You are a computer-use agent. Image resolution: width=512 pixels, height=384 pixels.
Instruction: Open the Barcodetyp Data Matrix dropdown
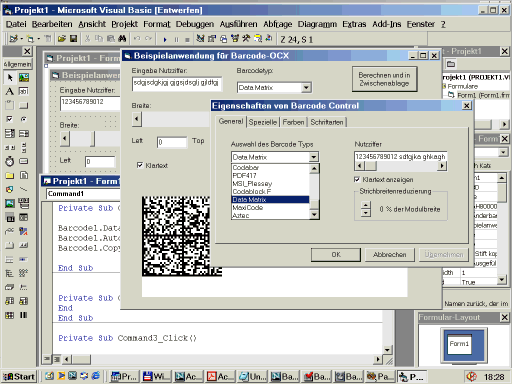click(306, 88)
